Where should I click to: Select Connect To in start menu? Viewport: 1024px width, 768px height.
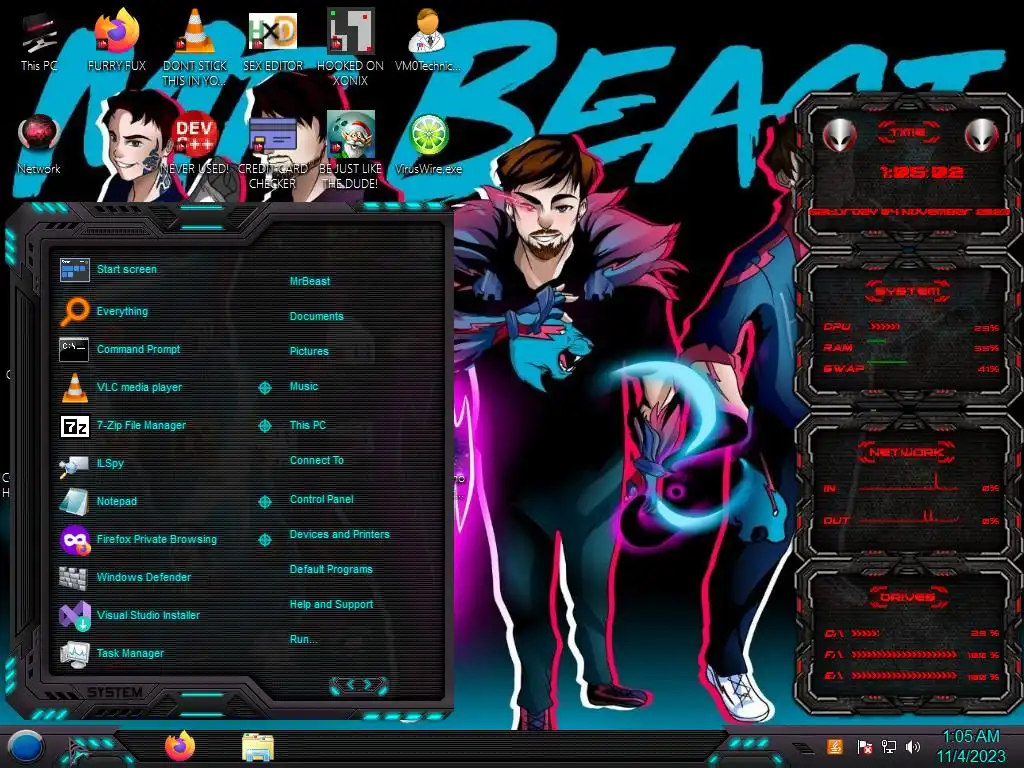coord(316,460)
